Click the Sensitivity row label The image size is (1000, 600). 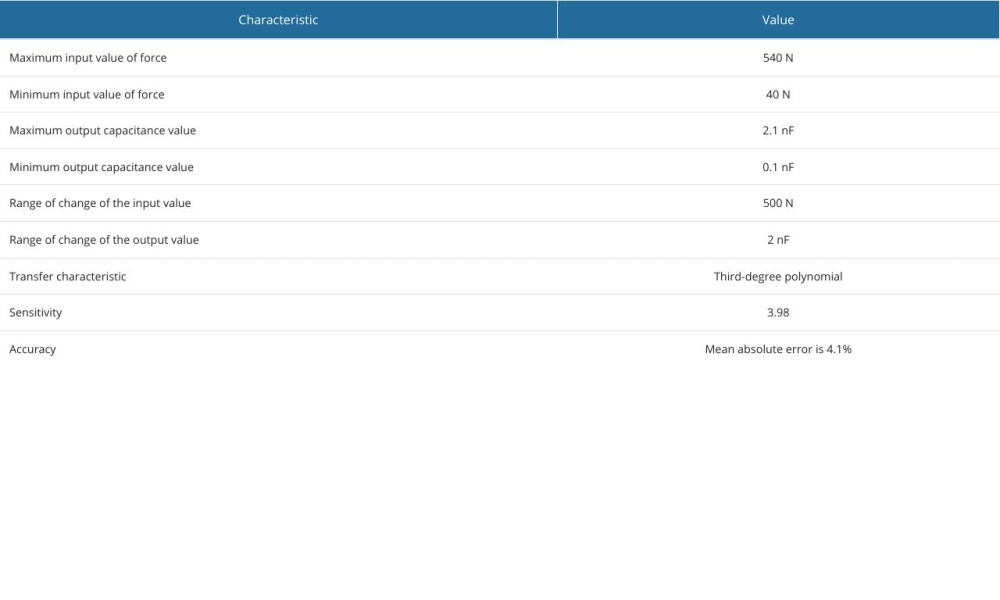coord(36,313)
